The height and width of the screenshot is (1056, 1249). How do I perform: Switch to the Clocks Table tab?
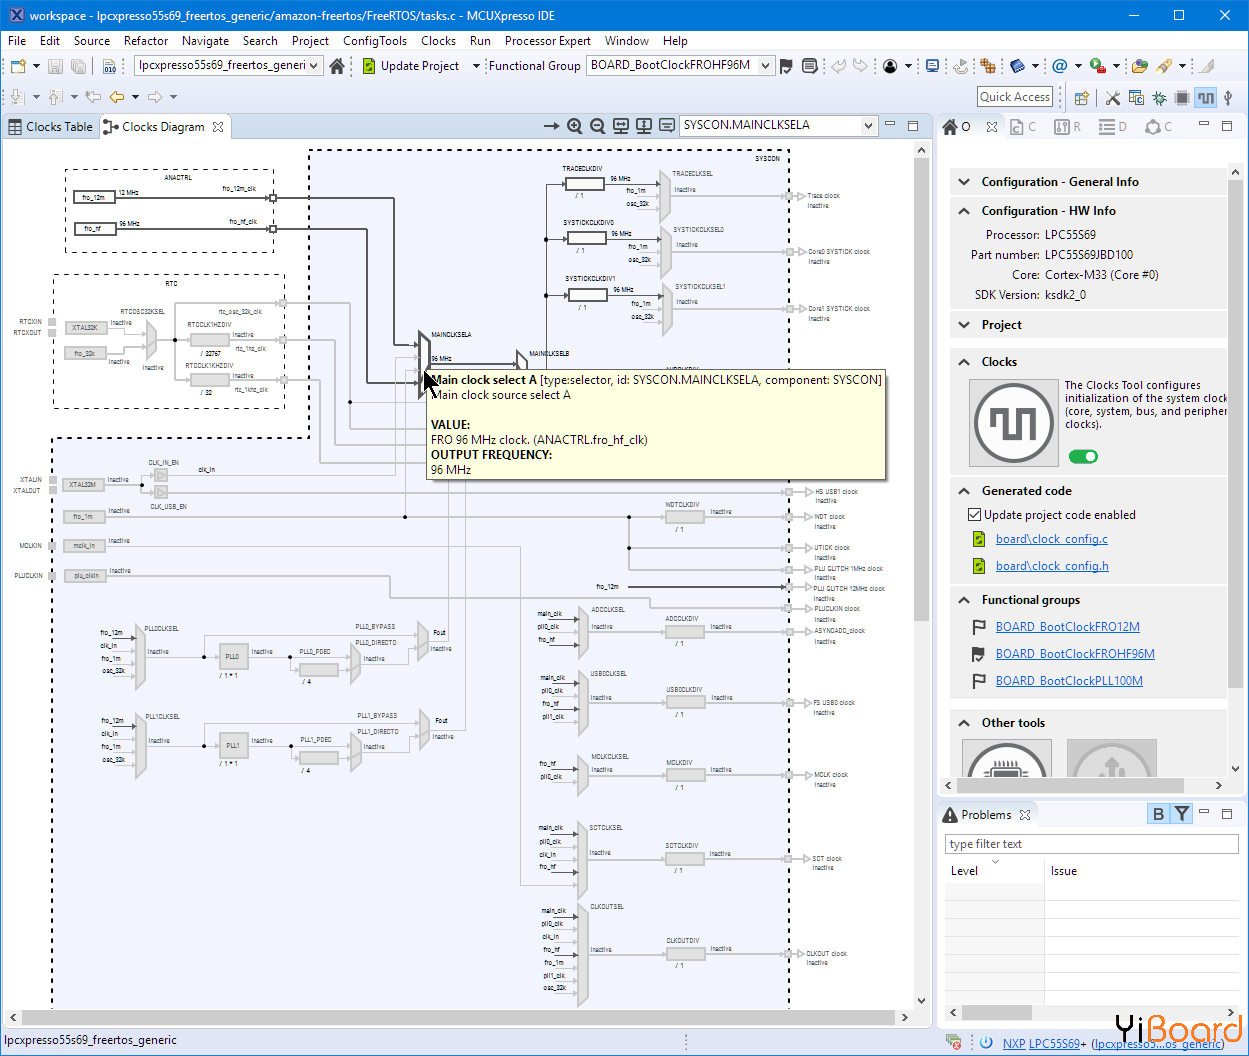(x=50, y=127)
